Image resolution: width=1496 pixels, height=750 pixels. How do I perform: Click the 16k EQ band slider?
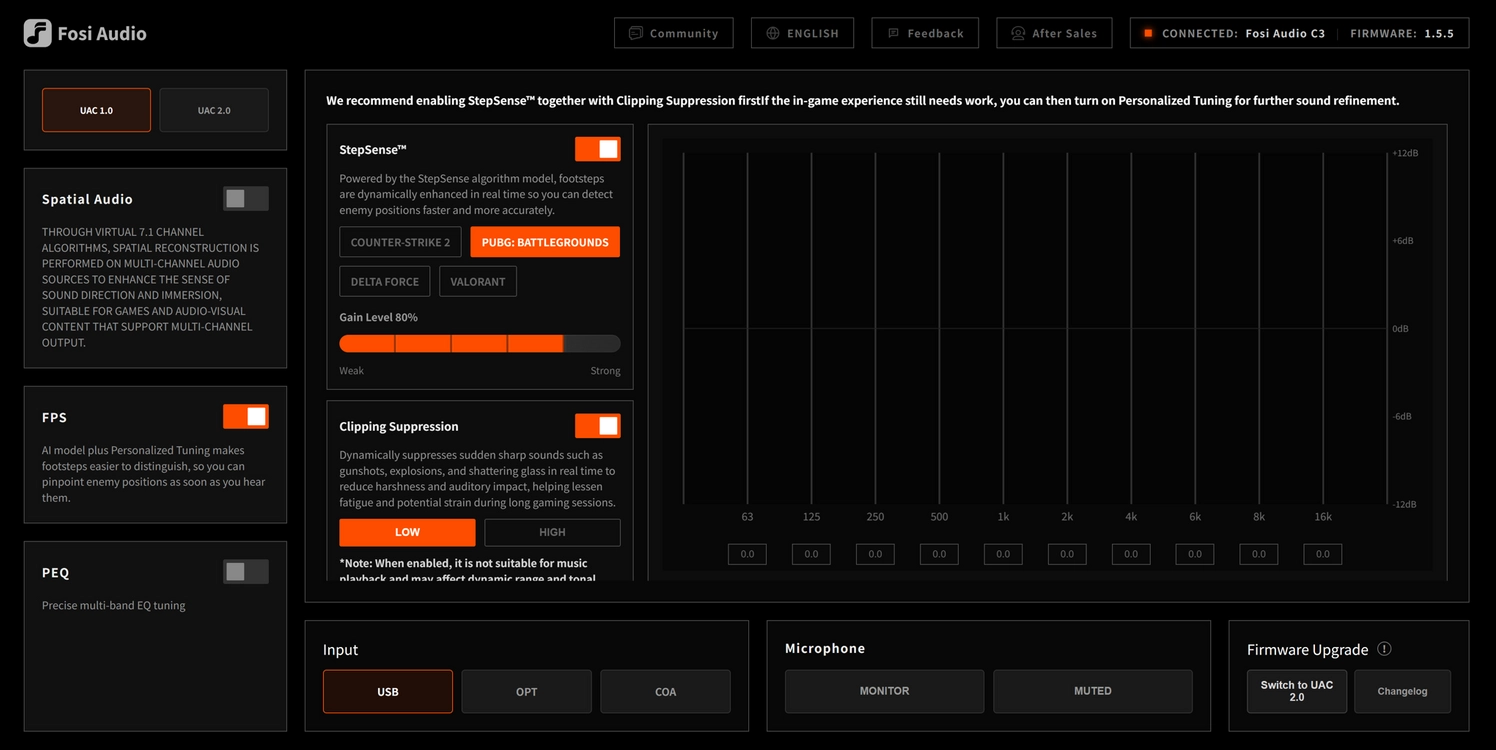click(x=1323, y=328)
